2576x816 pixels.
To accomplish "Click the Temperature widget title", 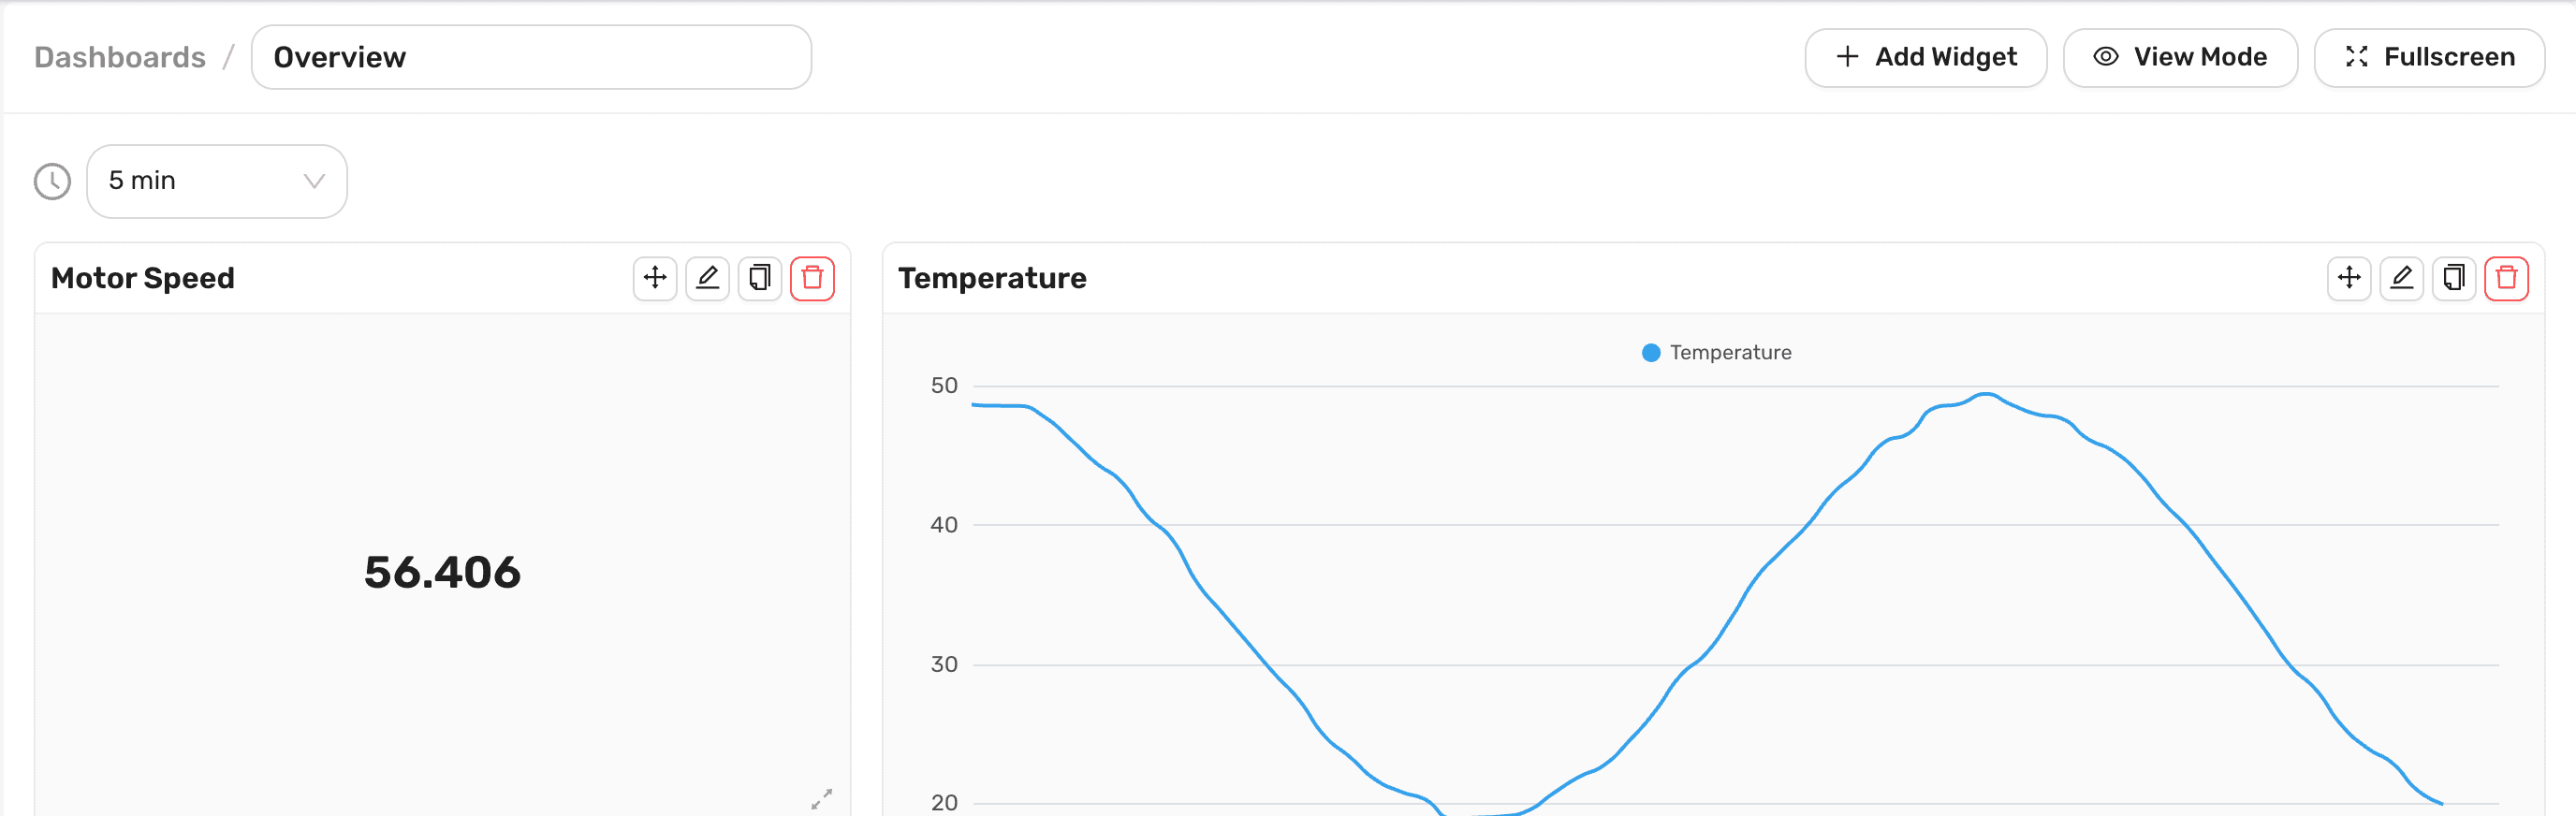I will (x=992, y=278).
